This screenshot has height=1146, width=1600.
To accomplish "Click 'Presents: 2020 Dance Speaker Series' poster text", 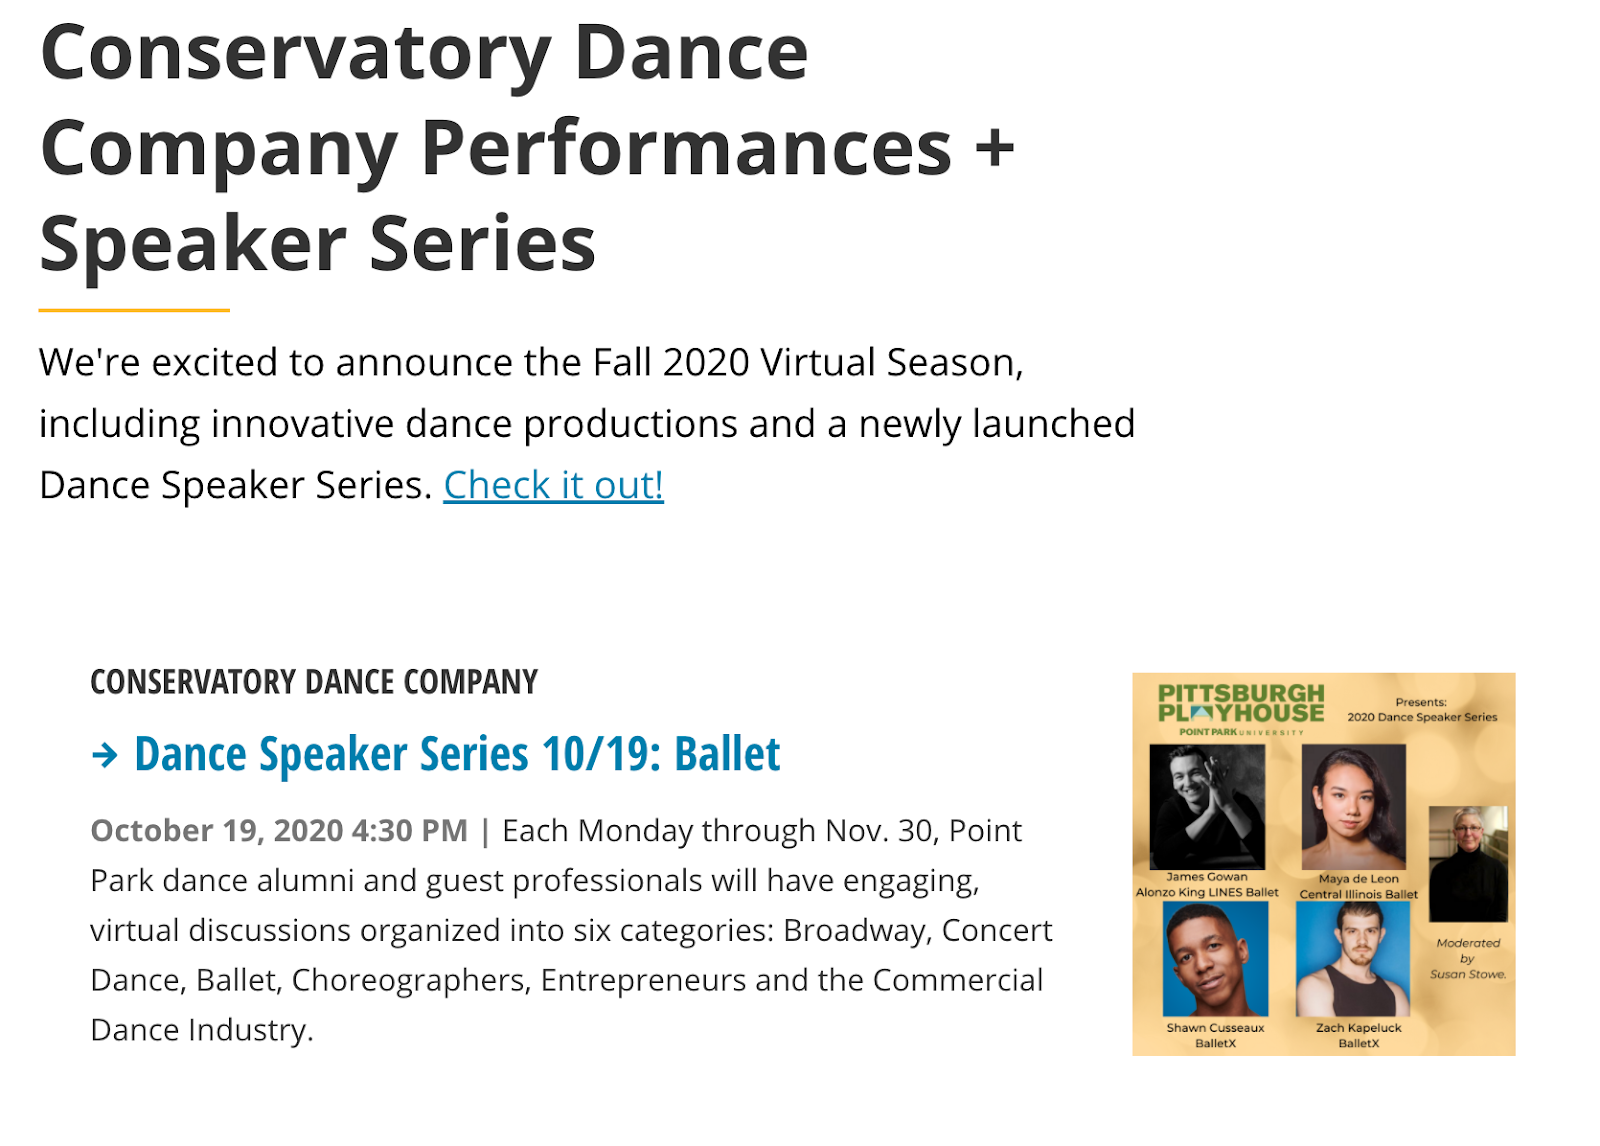I will pyautogui.click(x=1422, y=710).
